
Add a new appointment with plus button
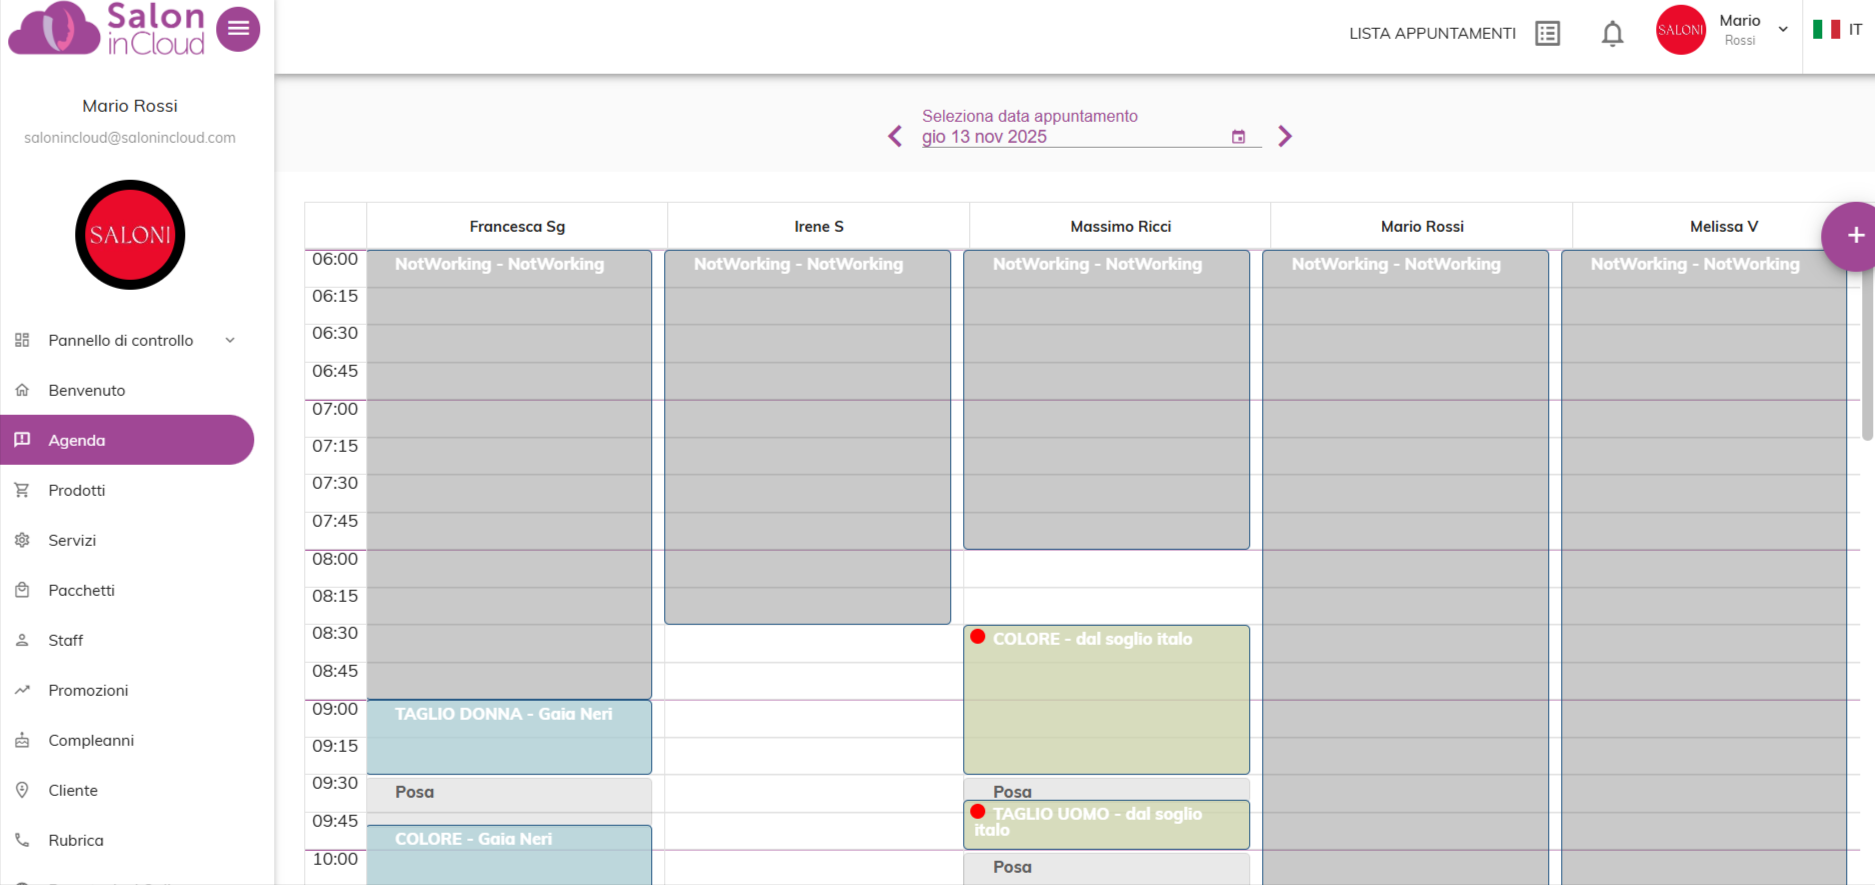click(x=1854, y=236)
